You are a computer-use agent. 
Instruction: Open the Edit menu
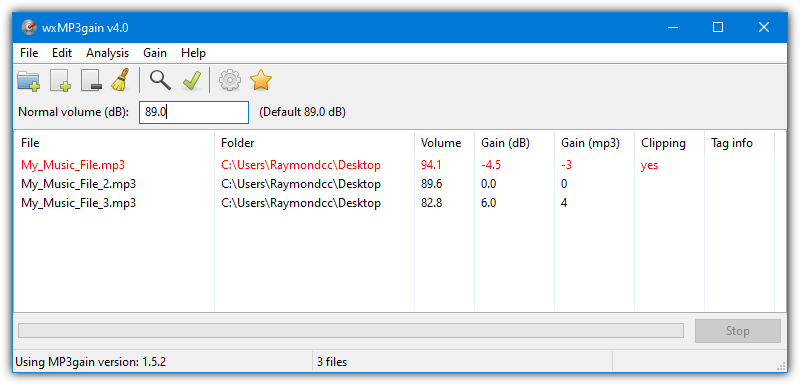62,53
